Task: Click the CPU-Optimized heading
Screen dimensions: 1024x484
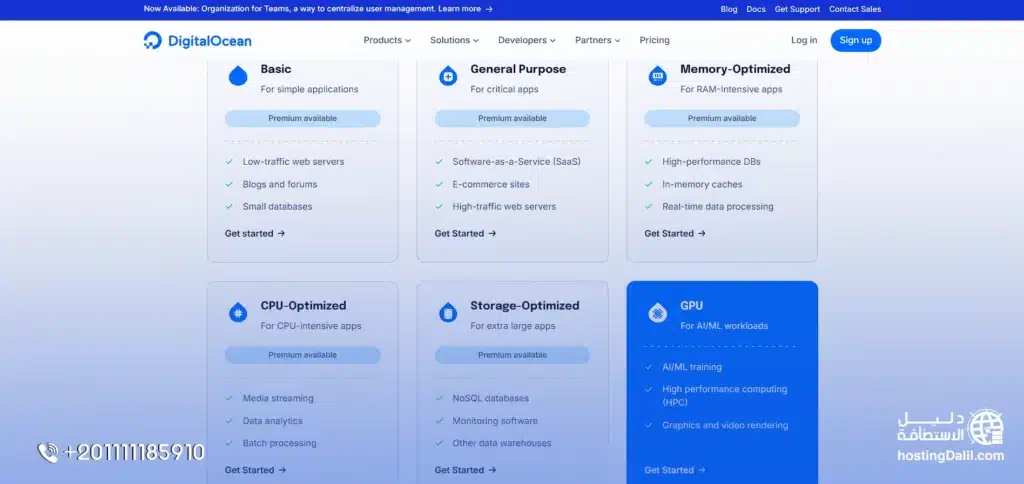Action: [x=303, y=305]
